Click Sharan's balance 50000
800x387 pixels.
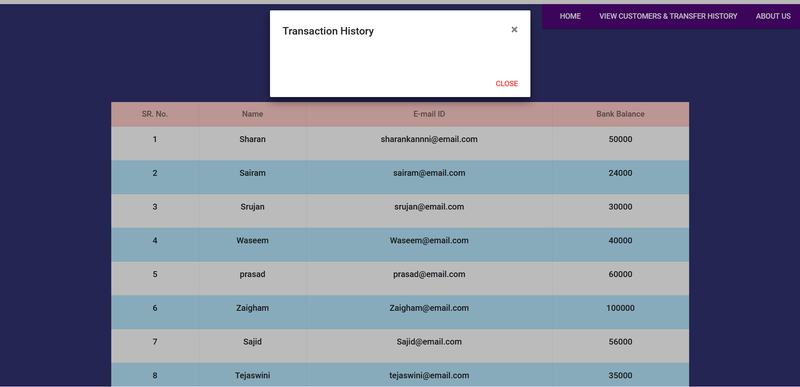point(620,139)
